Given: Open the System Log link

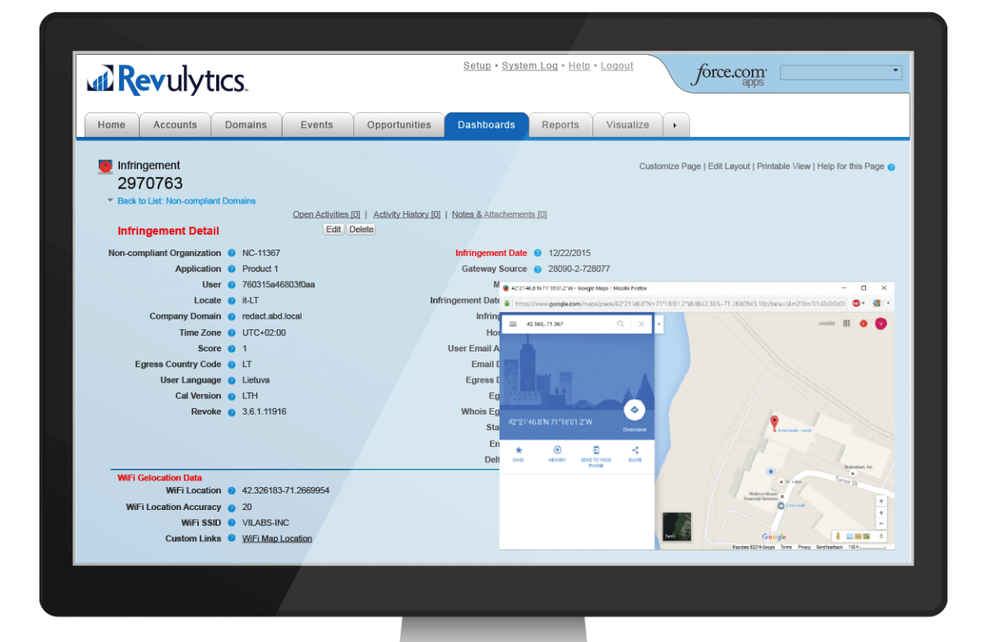Looking at the screenshot, I should [529, 66].
